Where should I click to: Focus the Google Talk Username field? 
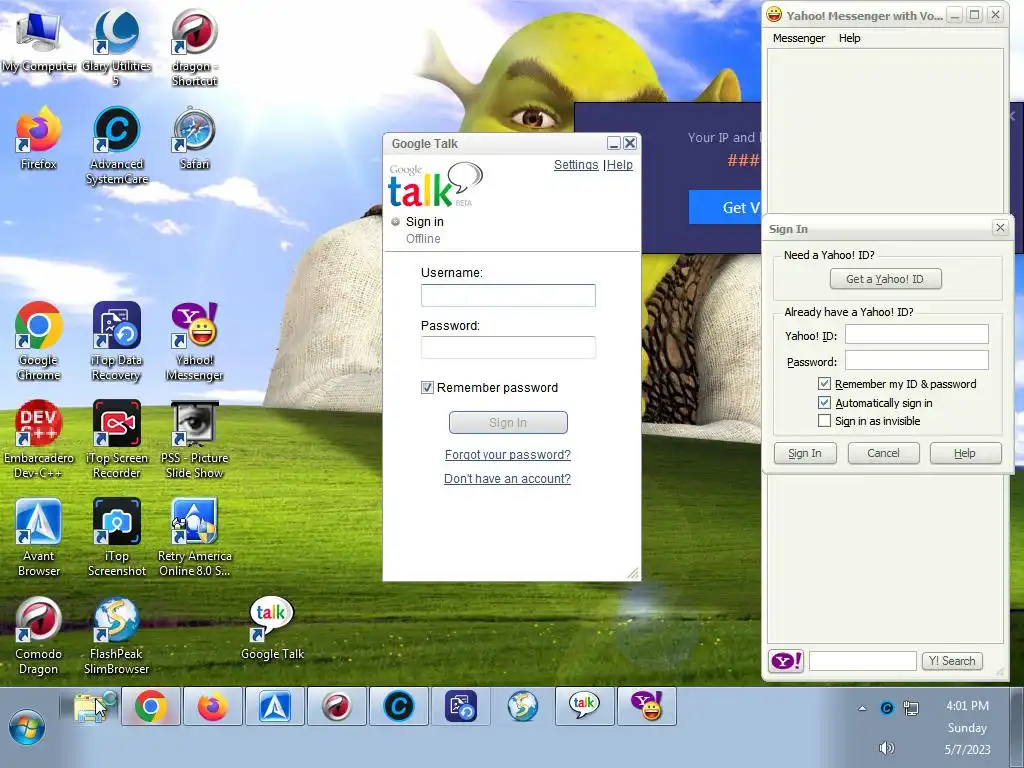click(x=508, y=295)
